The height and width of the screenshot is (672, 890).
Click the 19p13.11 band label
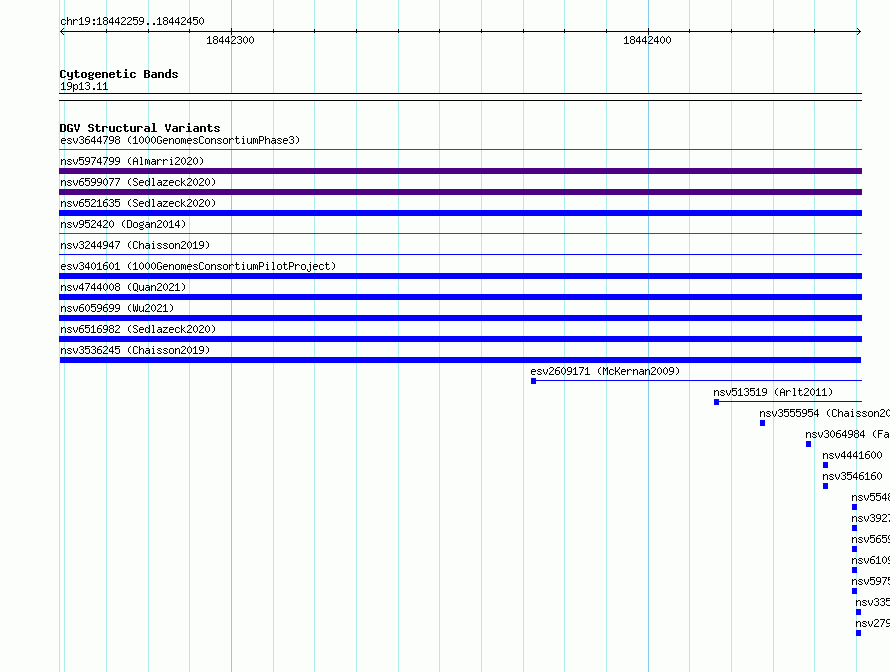click(x=84, y=86)
